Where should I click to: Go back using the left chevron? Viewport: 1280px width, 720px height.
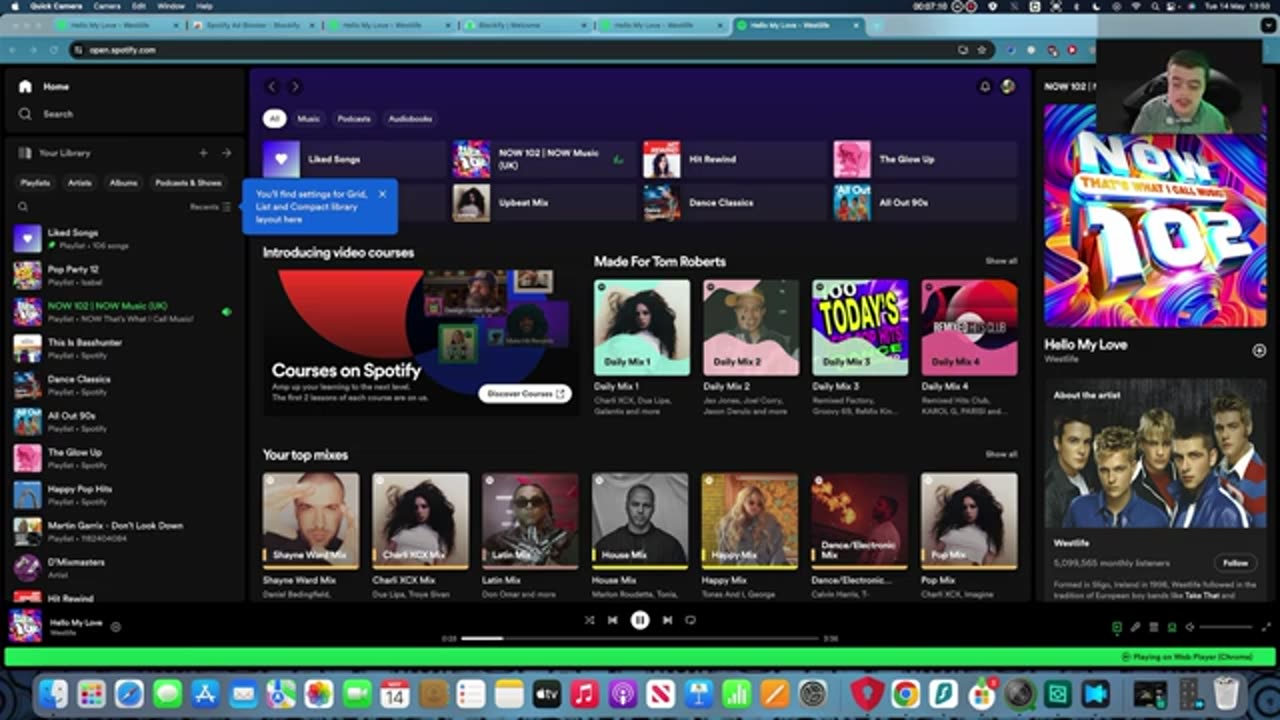[272, 87]
